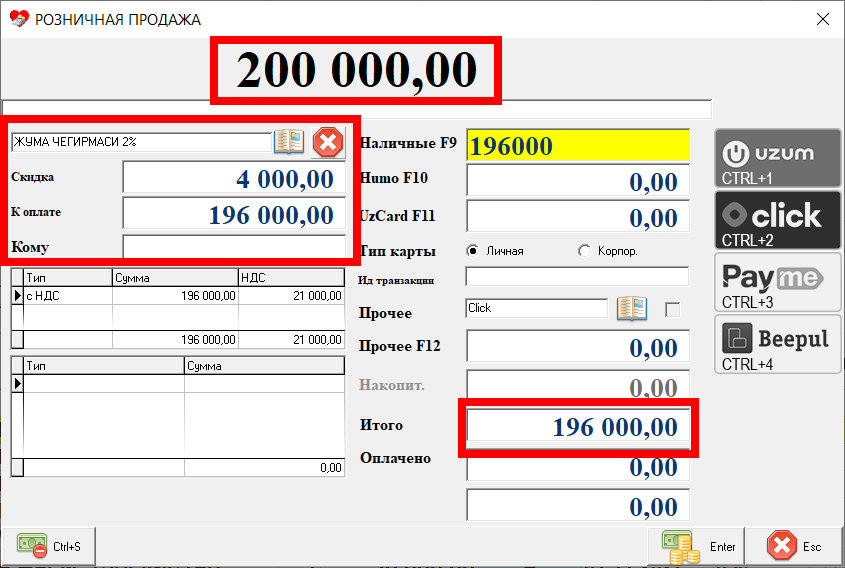The image size is (845, 568).
Task: Select Корпор. card type radio button
Action: point(584,251)
